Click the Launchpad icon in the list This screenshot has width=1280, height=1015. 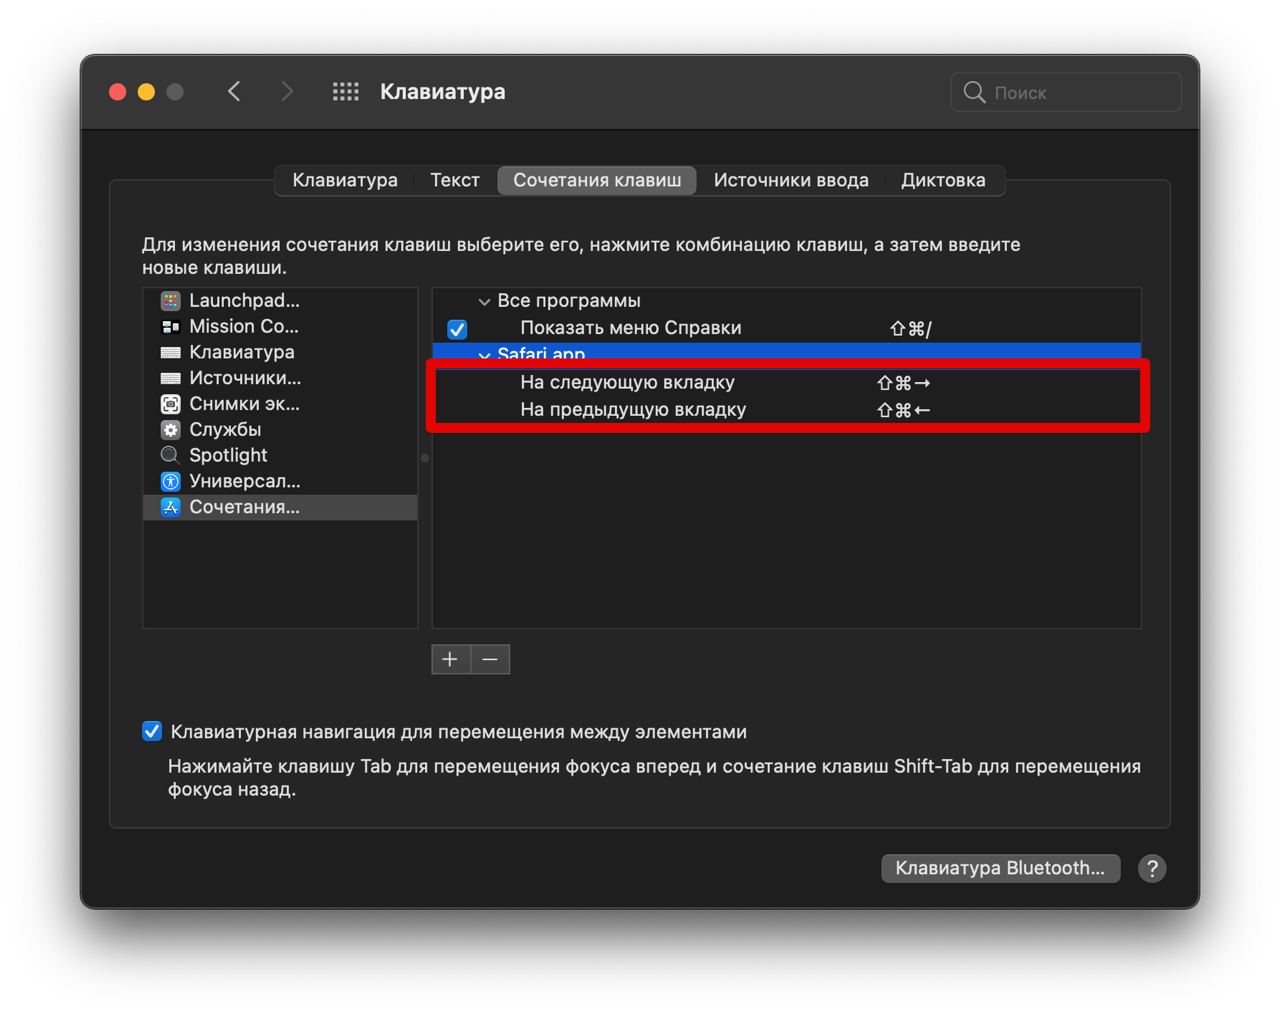[x=171, y=300]
